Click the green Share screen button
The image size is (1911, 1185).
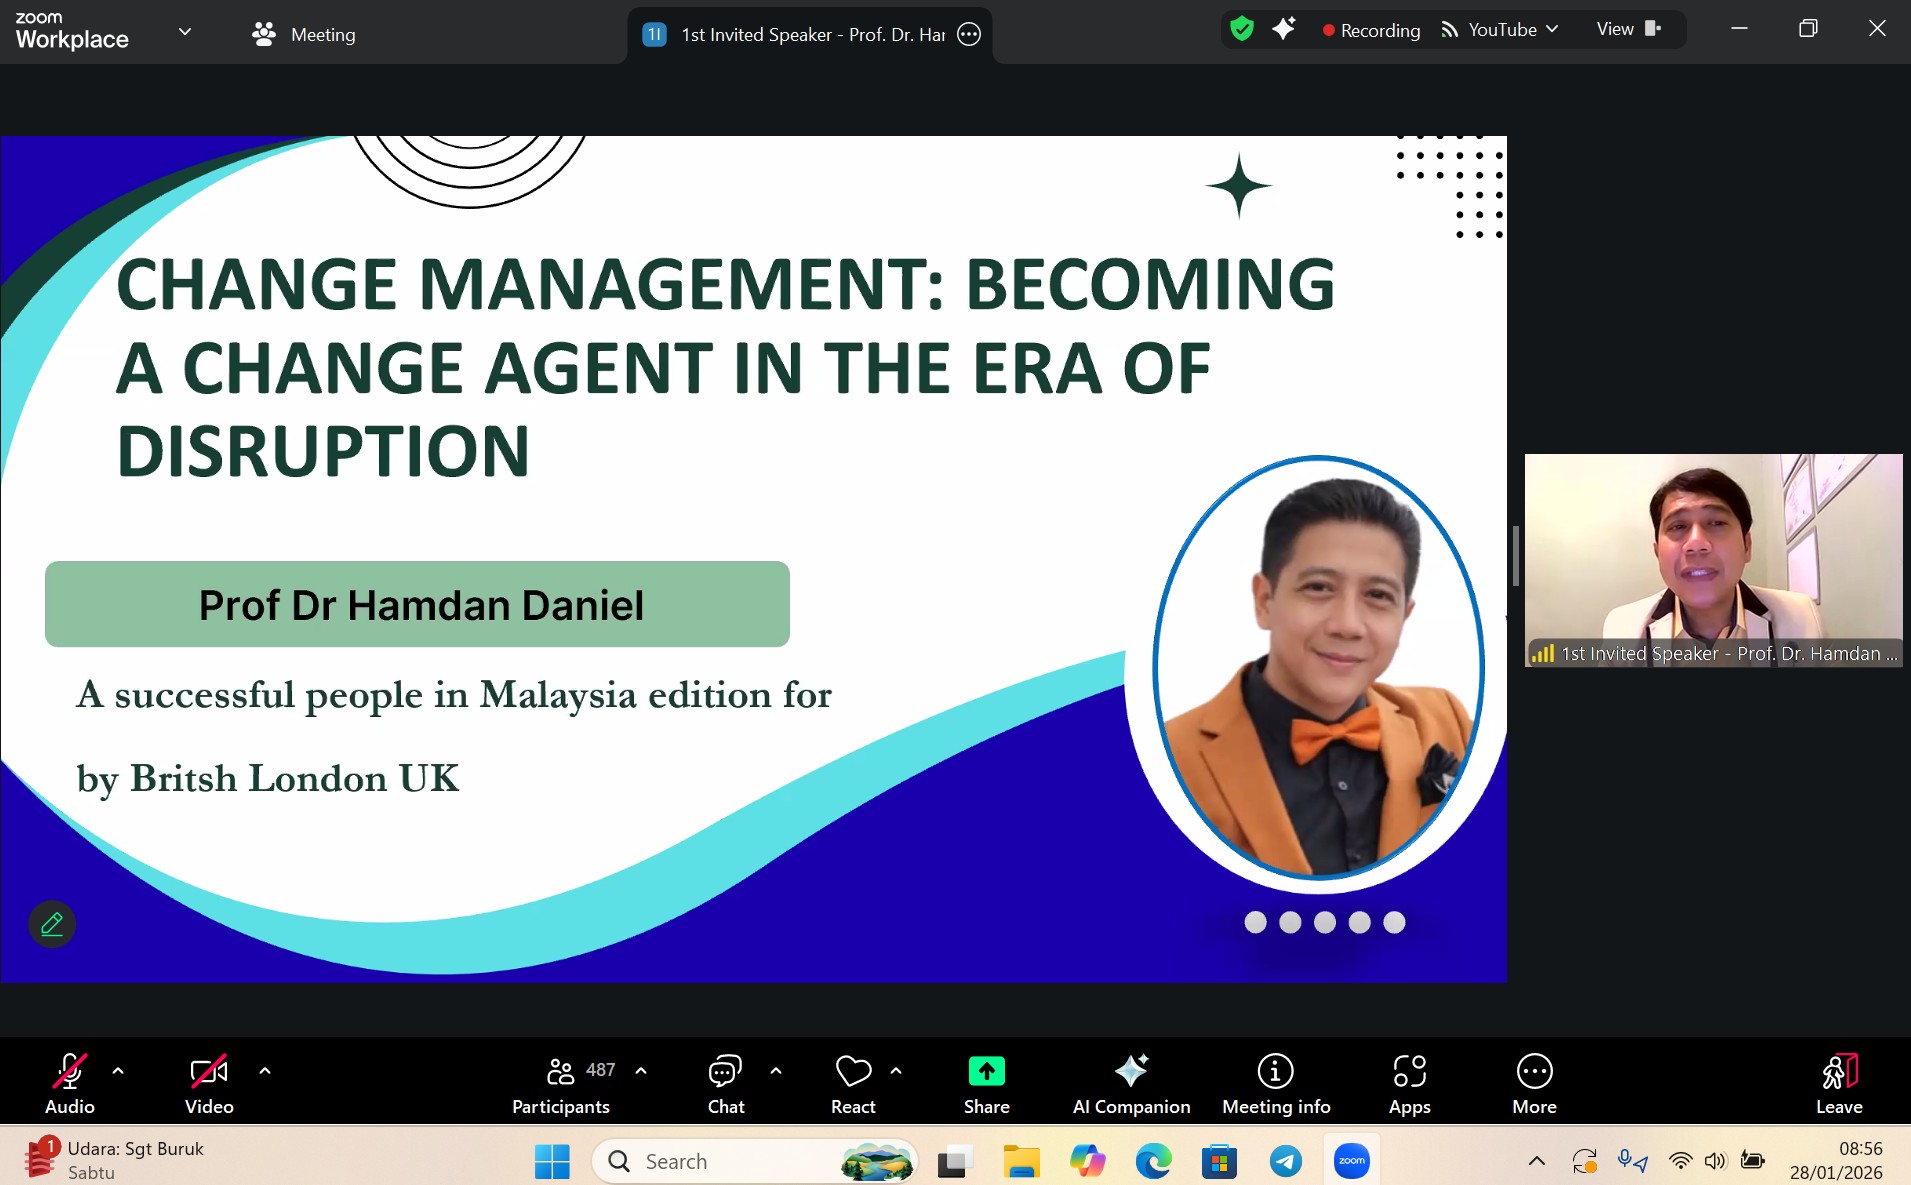click(x=986, y=1072)
